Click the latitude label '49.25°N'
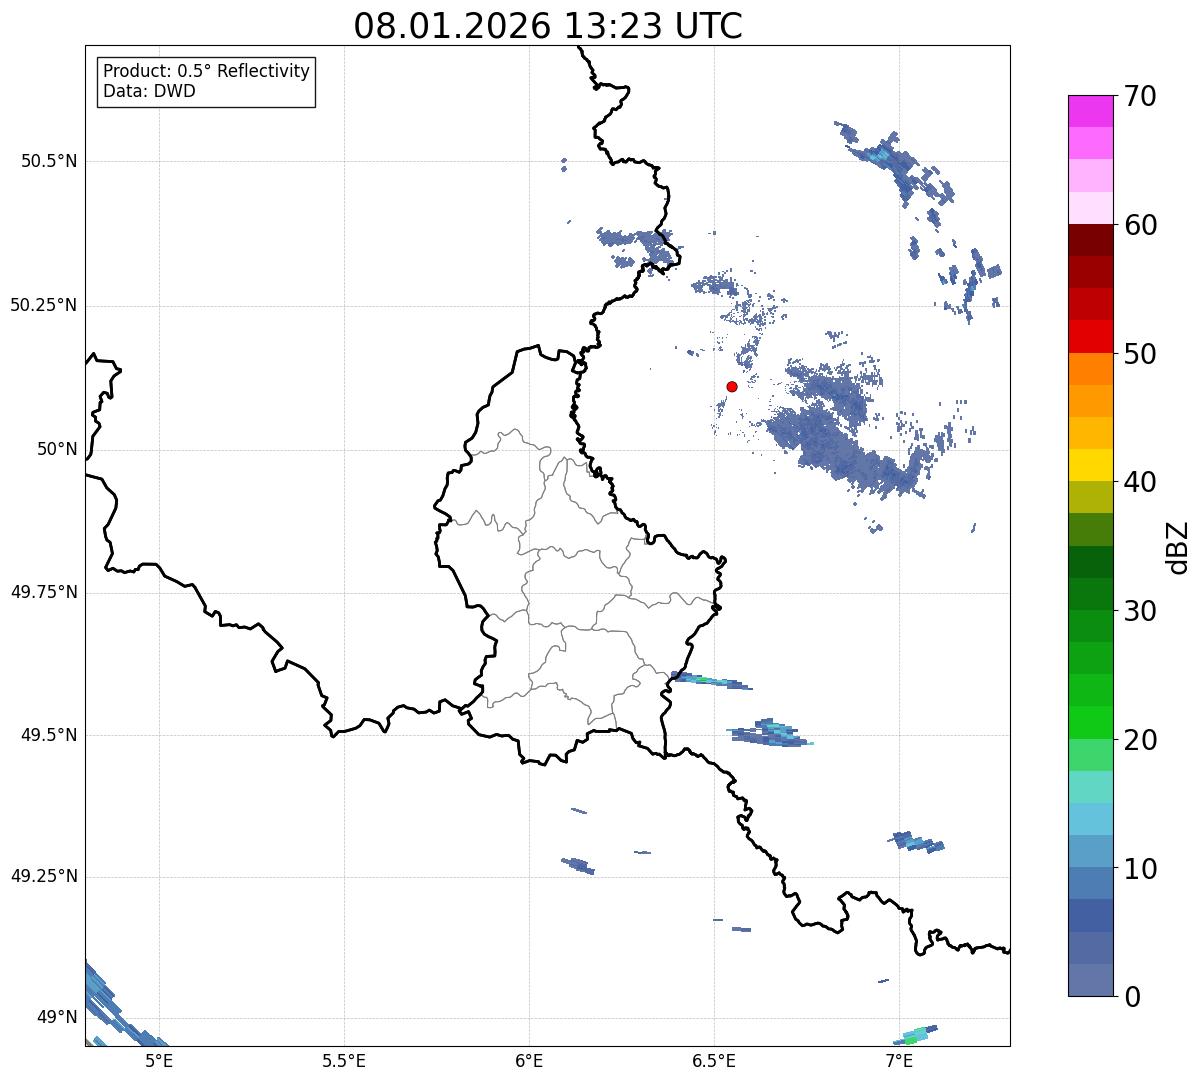 click(44, 876)
